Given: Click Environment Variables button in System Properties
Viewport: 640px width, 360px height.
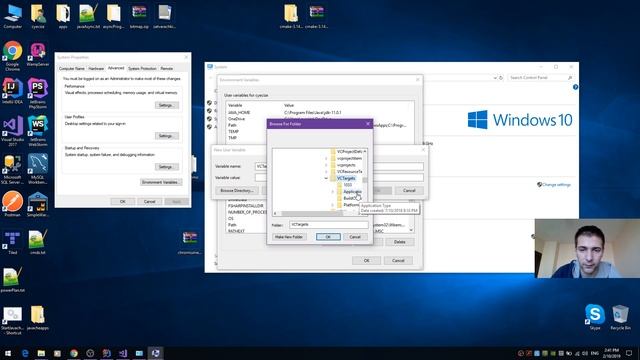Looking at the screenshot, I should pyautogui.click(x=161, y=182).
